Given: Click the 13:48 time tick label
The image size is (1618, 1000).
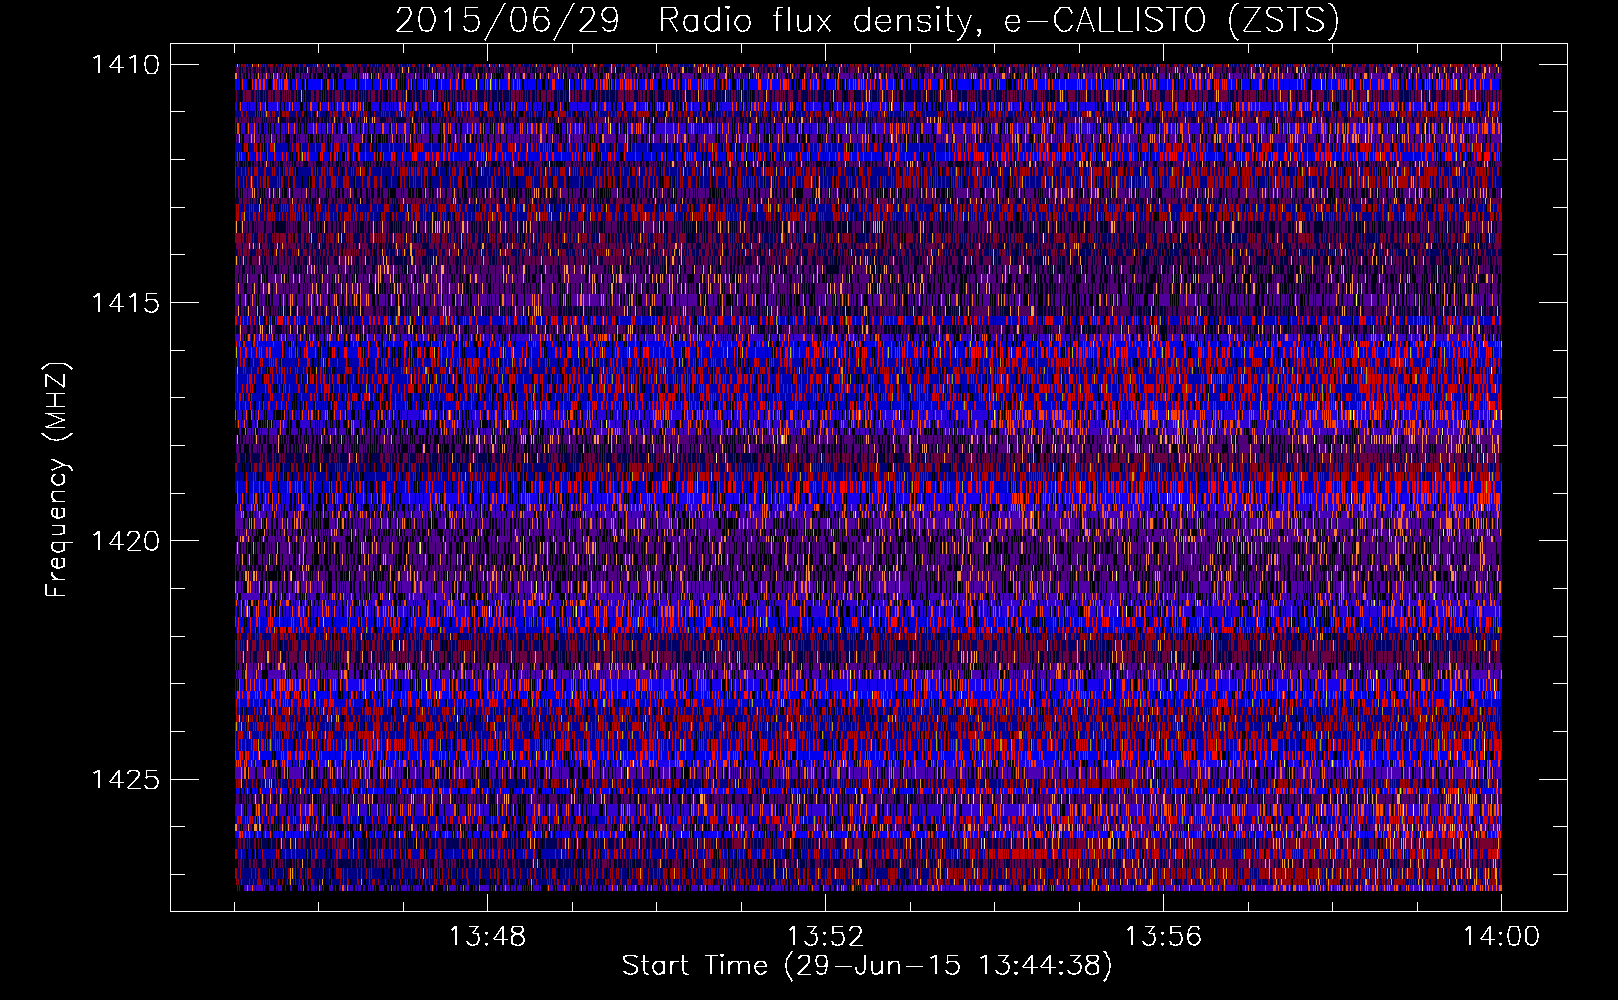Looking at the screenshot, I should tap(487, 937).
